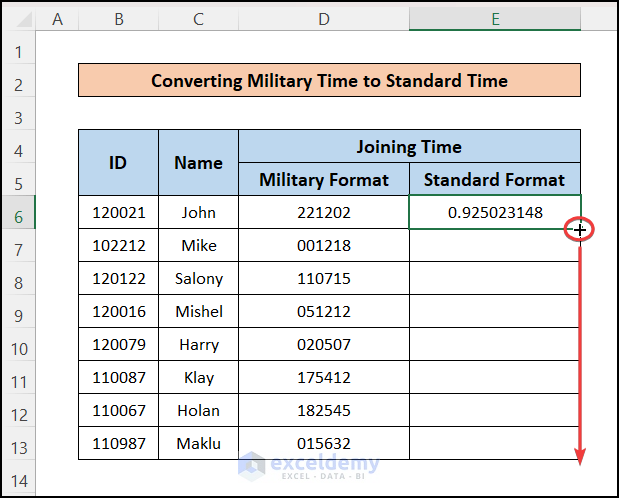Select column E header
Viewport: 619px width, 498px height.
pos(495,19)
